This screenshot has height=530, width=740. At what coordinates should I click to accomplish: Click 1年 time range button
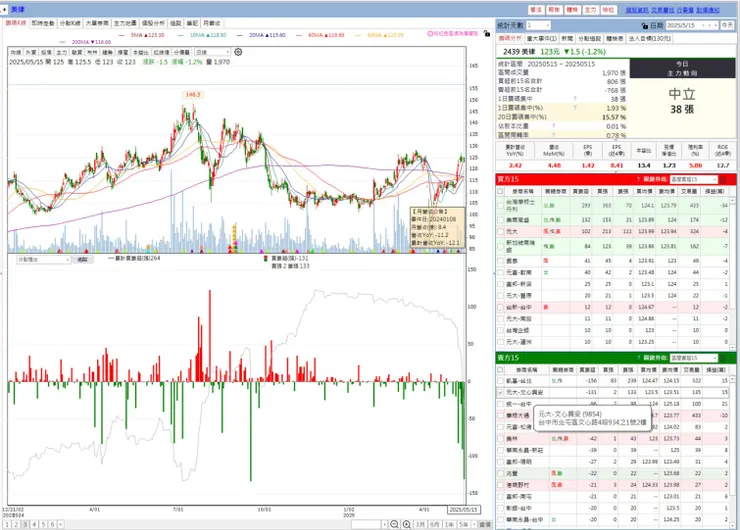449,524
